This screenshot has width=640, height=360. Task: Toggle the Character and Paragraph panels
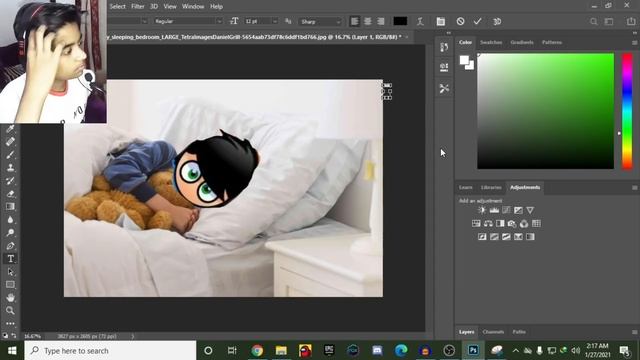tap(441, 22)
